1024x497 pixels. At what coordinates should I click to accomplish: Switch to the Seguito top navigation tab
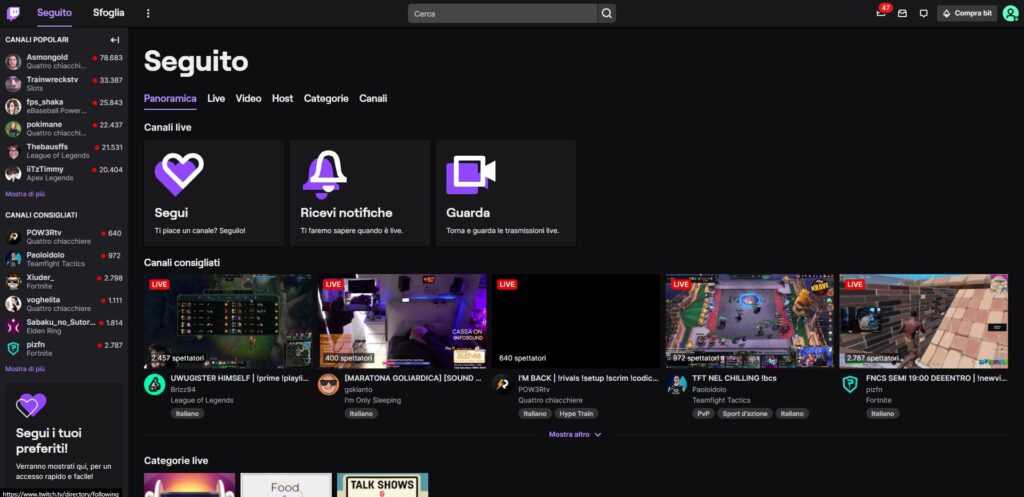[54, 13]
